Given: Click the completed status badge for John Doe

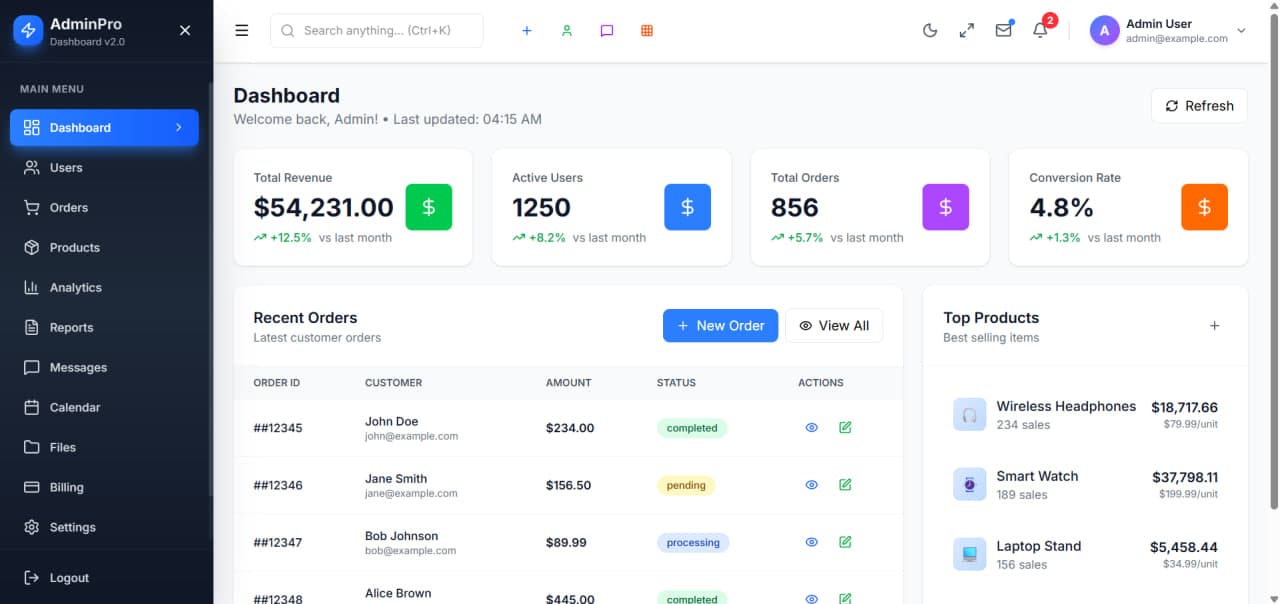Looking at the screenshot, I should tap(692, 428).
